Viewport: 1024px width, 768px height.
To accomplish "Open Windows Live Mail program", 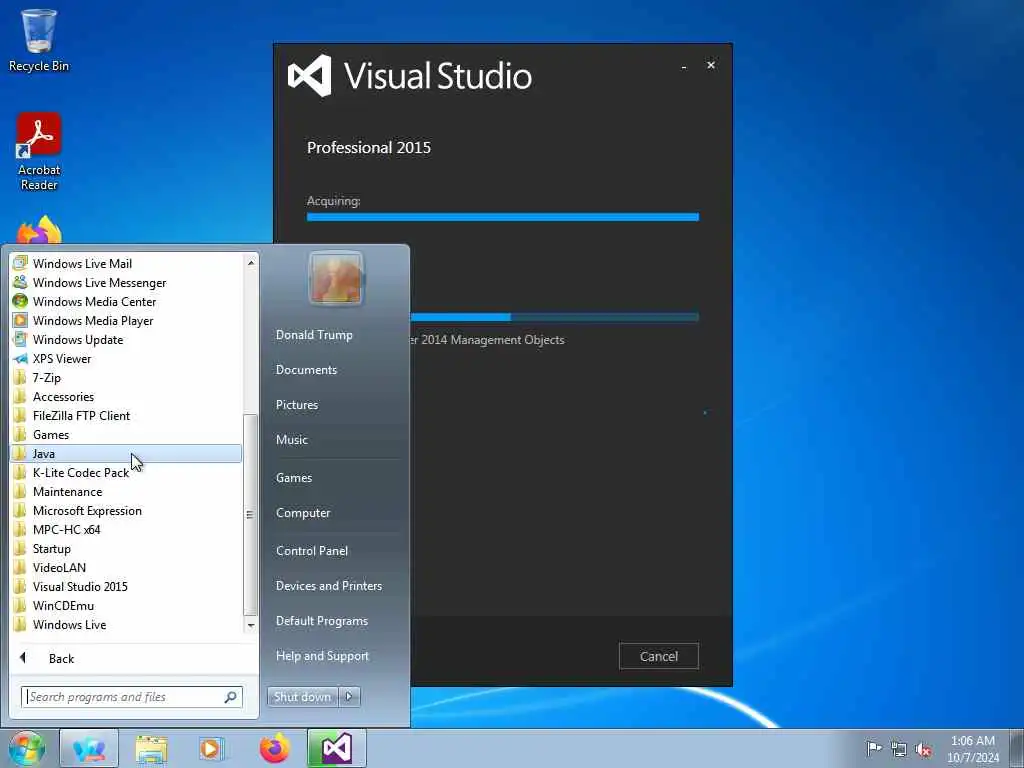I will coord(126,264).
